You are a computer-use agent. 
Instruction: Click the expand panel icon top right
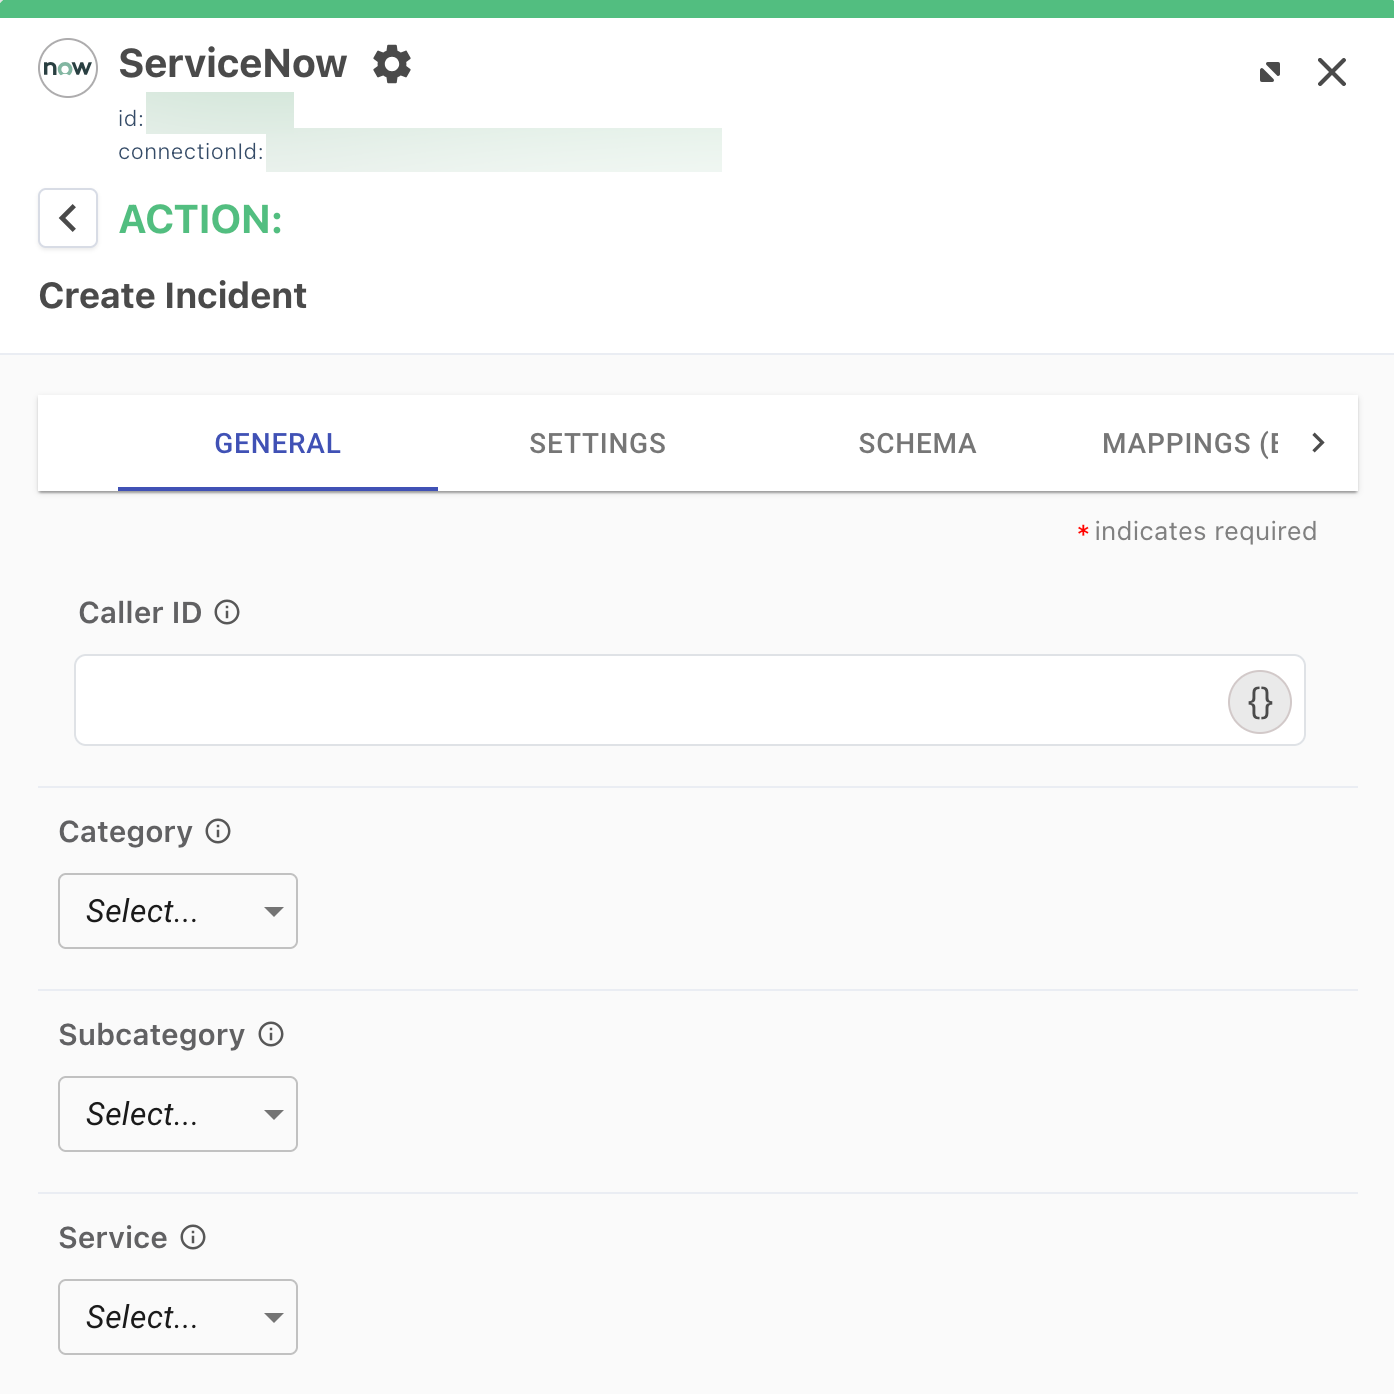pos(1270,71)
